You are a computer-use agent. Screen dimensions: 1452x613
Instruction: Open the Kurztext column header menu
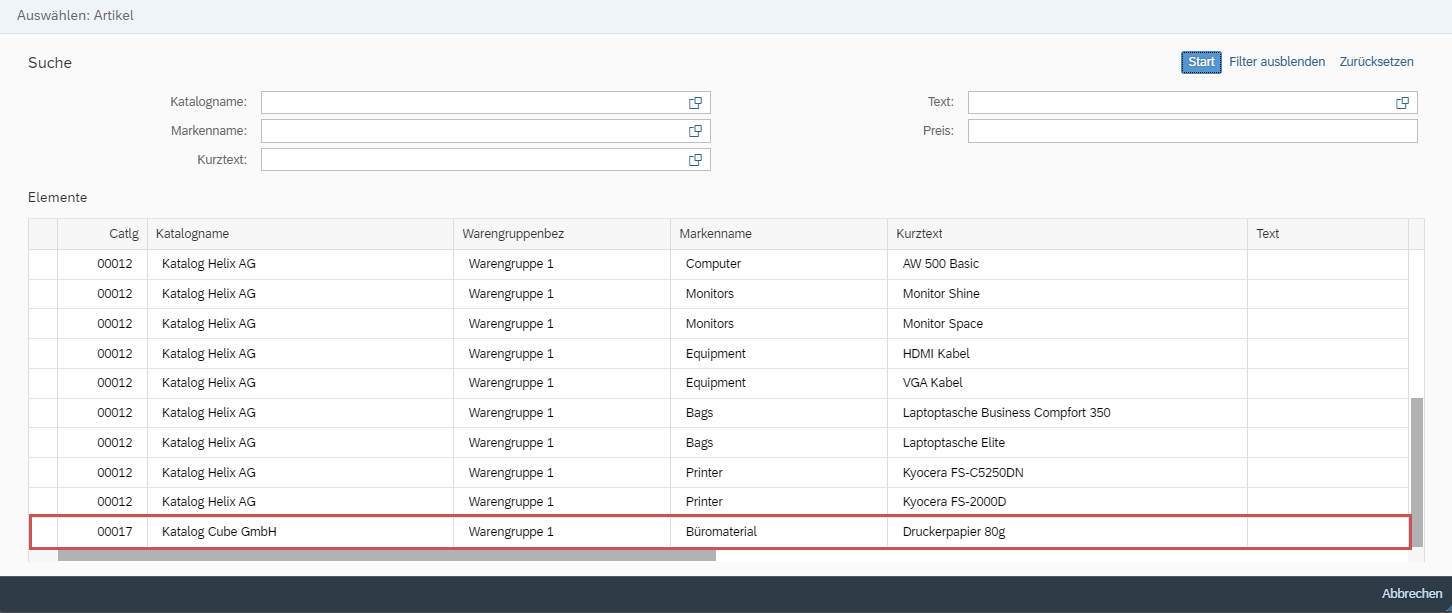pyautogui.click(x=1066, y=234)
